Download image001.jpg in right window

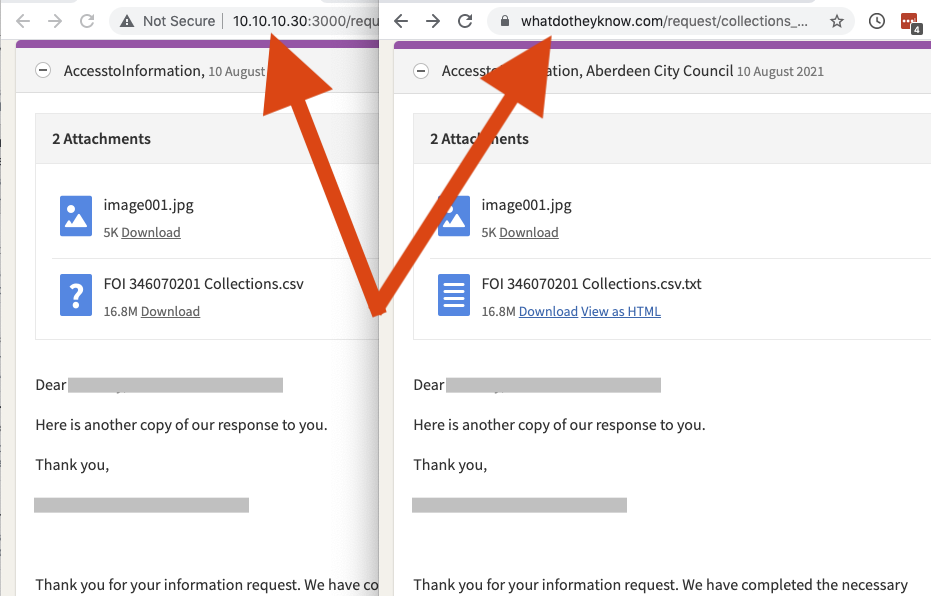529,233
